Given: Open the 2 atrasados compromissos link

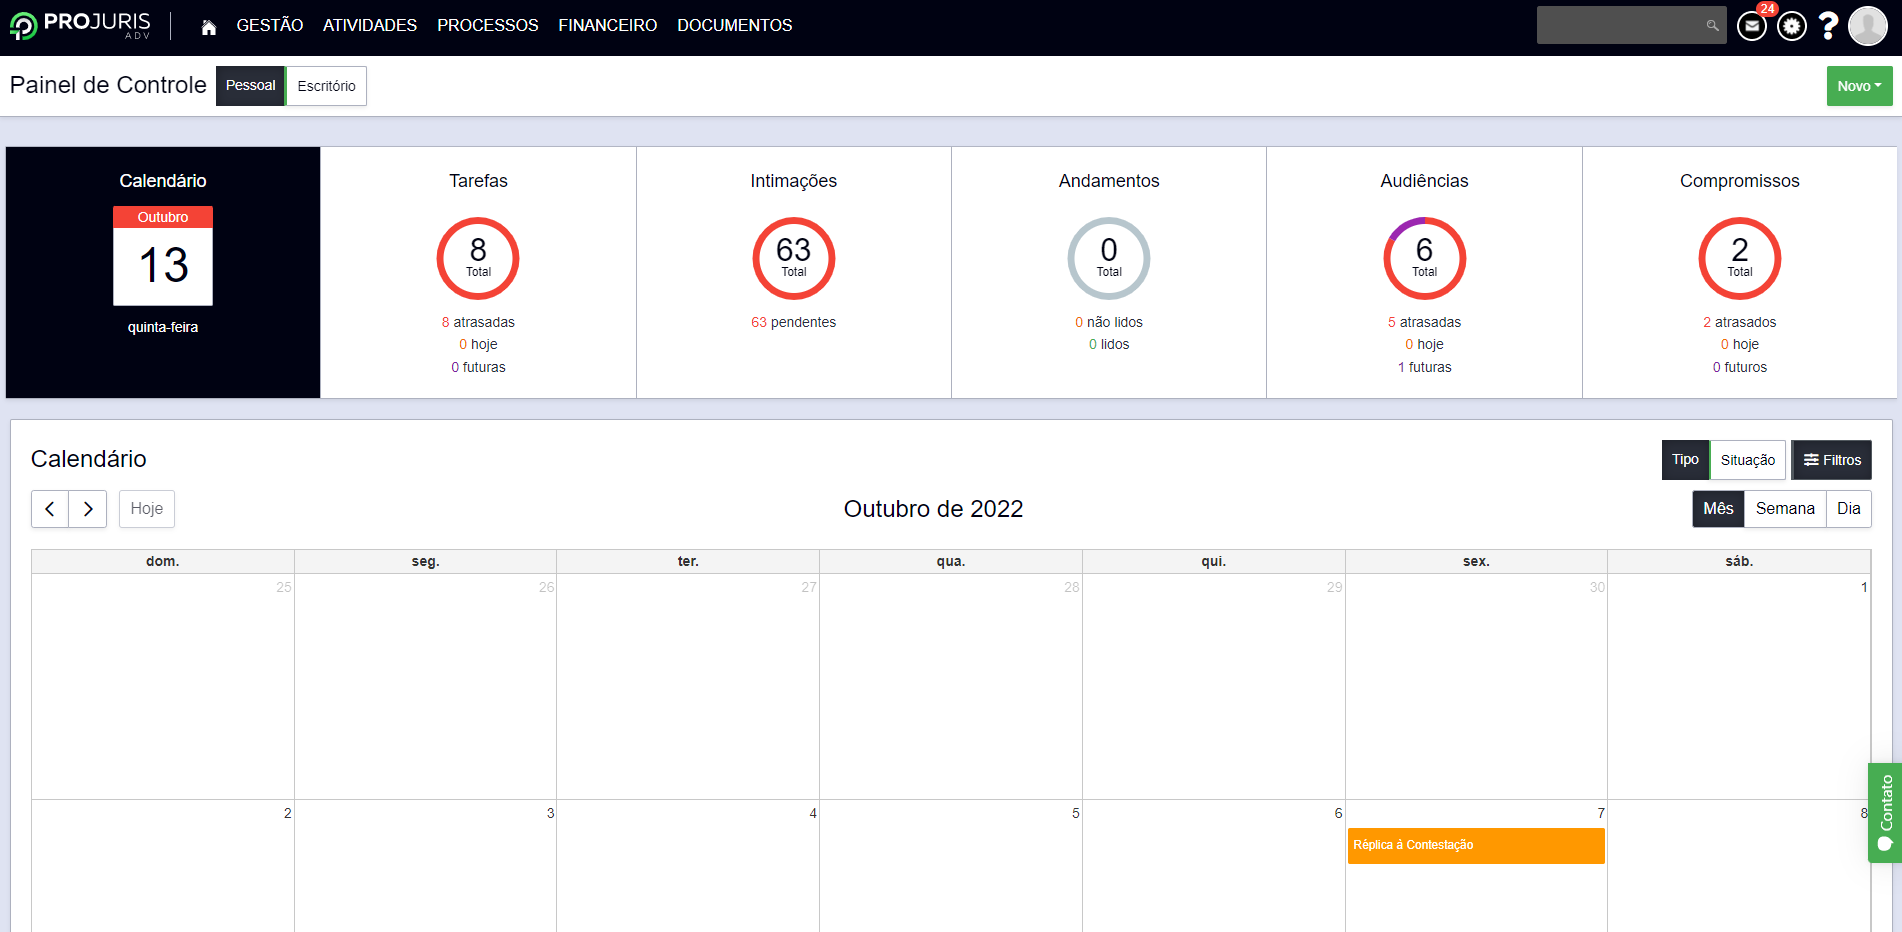Looking at the screenshot, I should tap(1740, 322).
